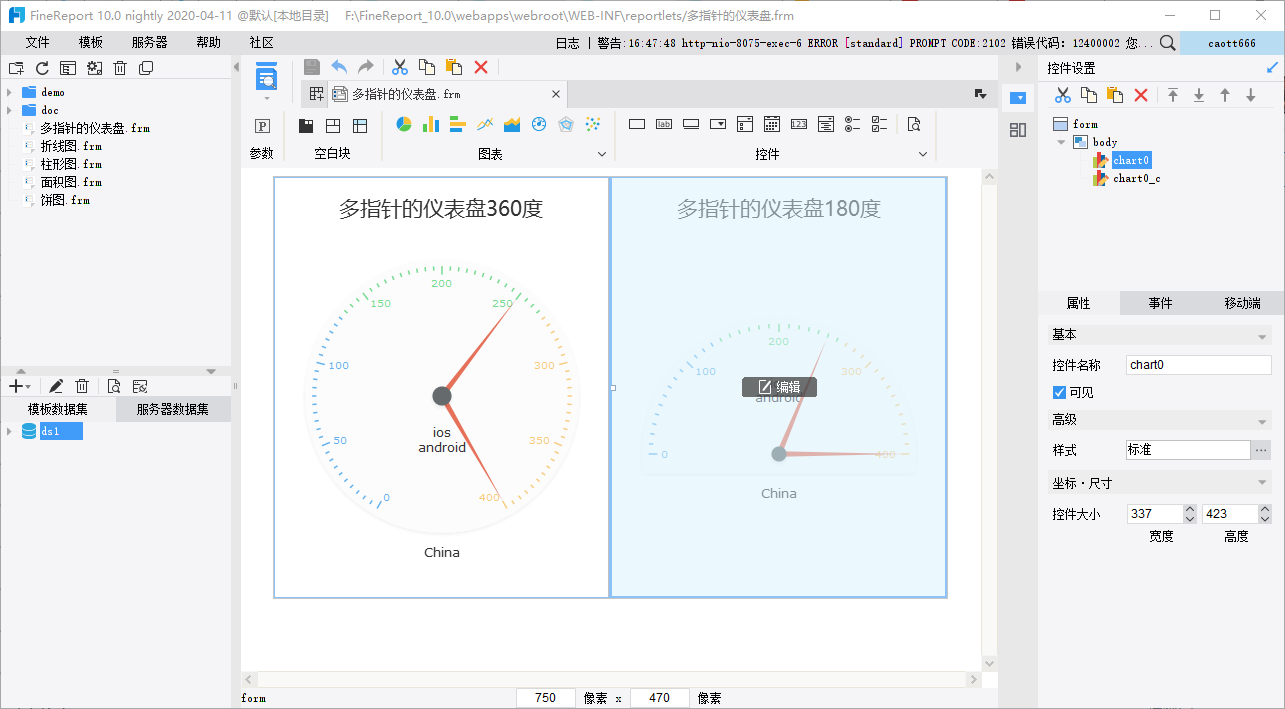Expand the demo folder
1285x709 pixels.
9,92
